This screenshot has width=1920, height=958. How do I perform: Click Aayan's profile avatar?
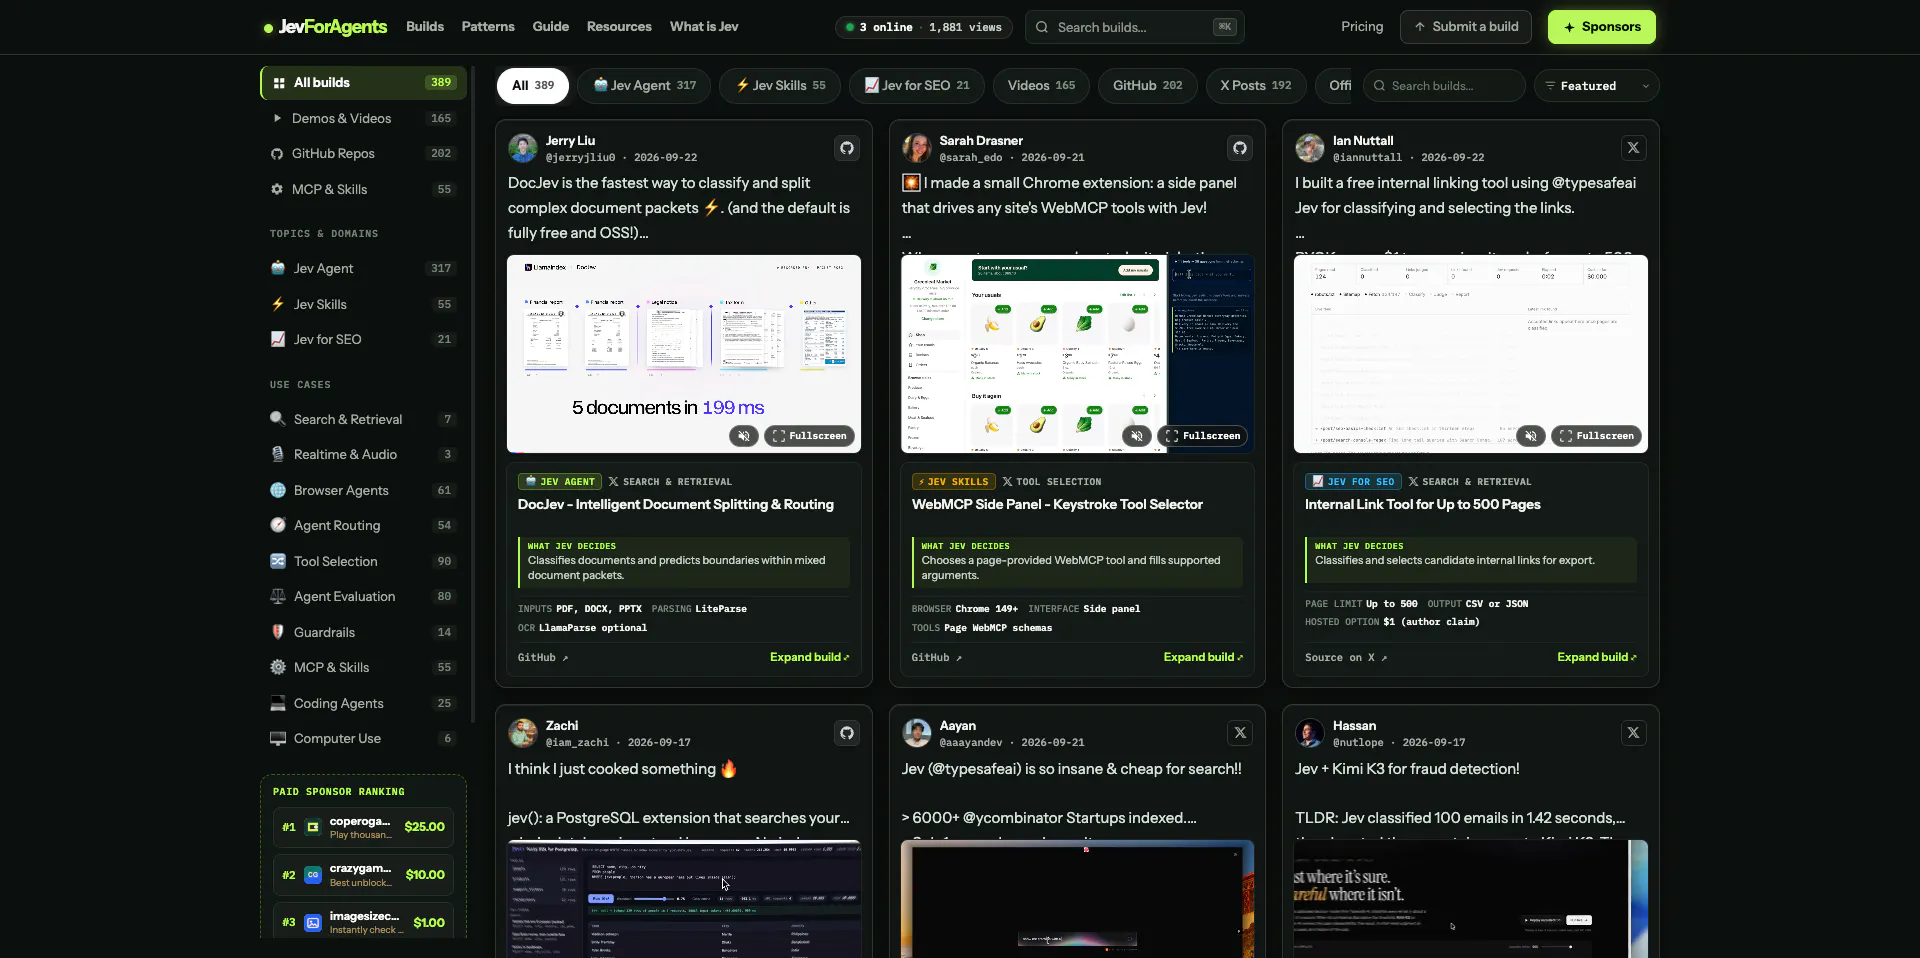tap(917, 733)
